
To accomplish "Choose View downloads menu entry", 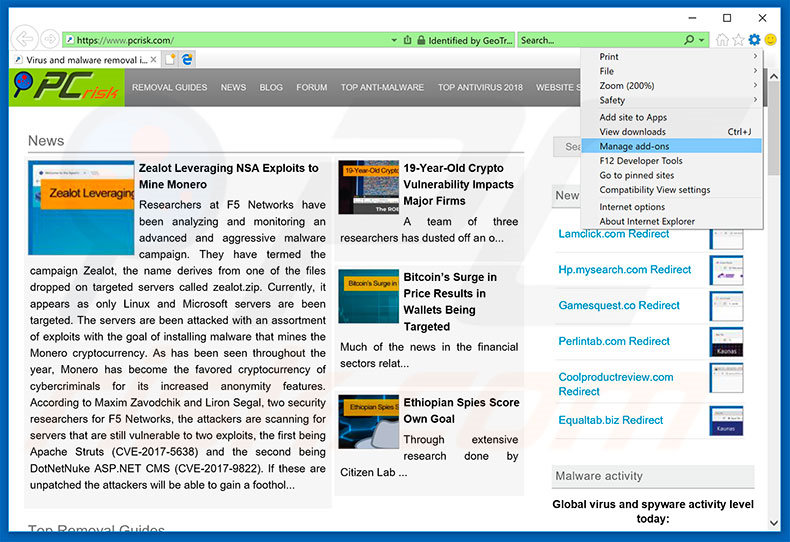I will pyautogui.click(x=671, y=132).
